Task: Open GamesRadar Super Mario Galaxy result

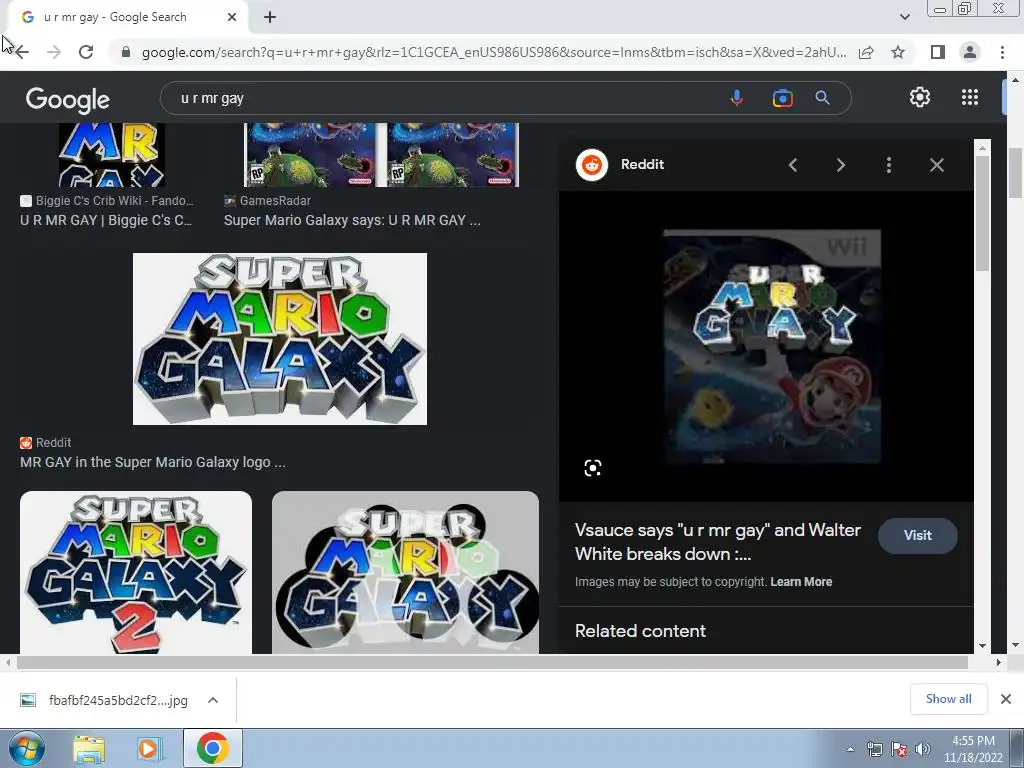Action: (352, 211)
